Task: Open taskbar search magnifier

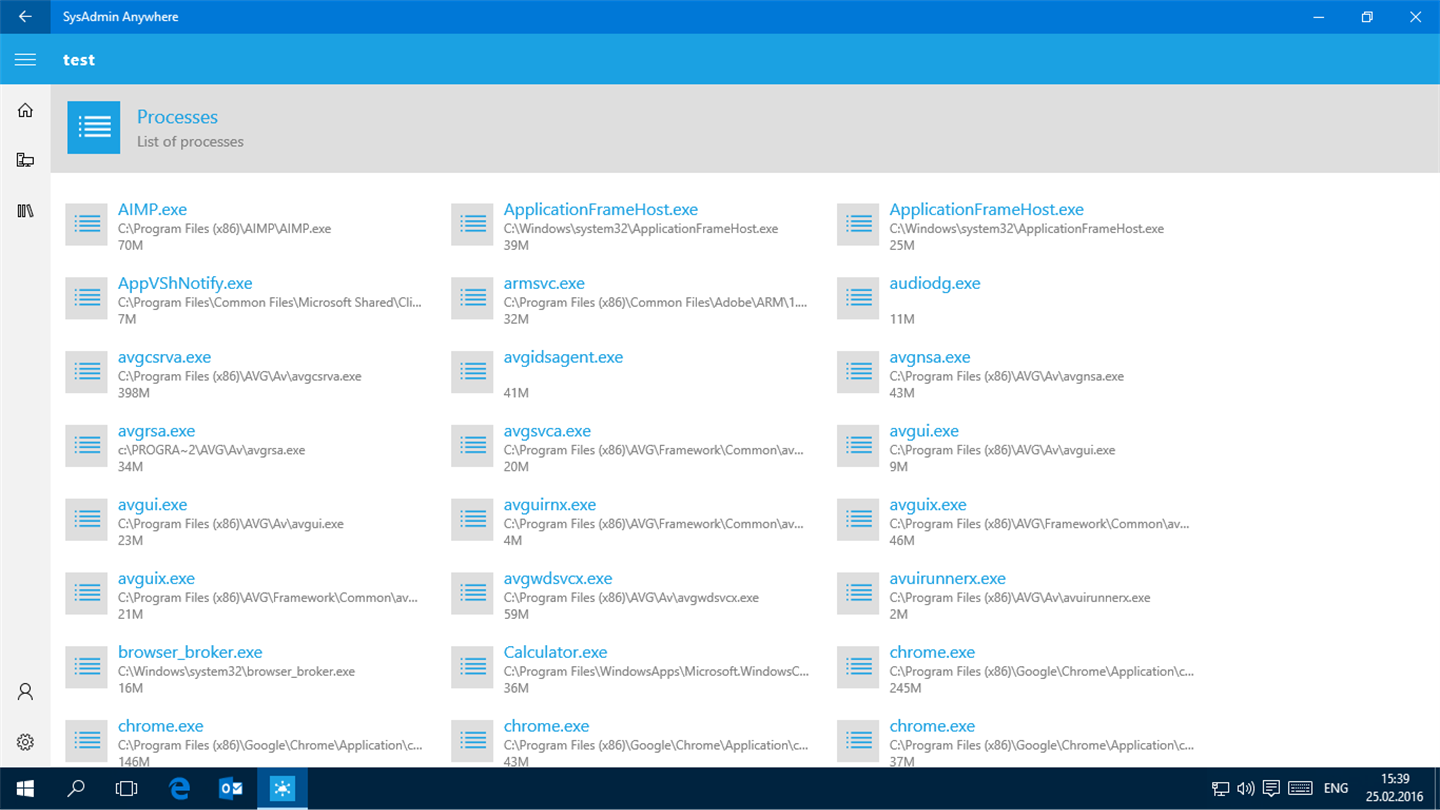Action: tap(76, 789)
